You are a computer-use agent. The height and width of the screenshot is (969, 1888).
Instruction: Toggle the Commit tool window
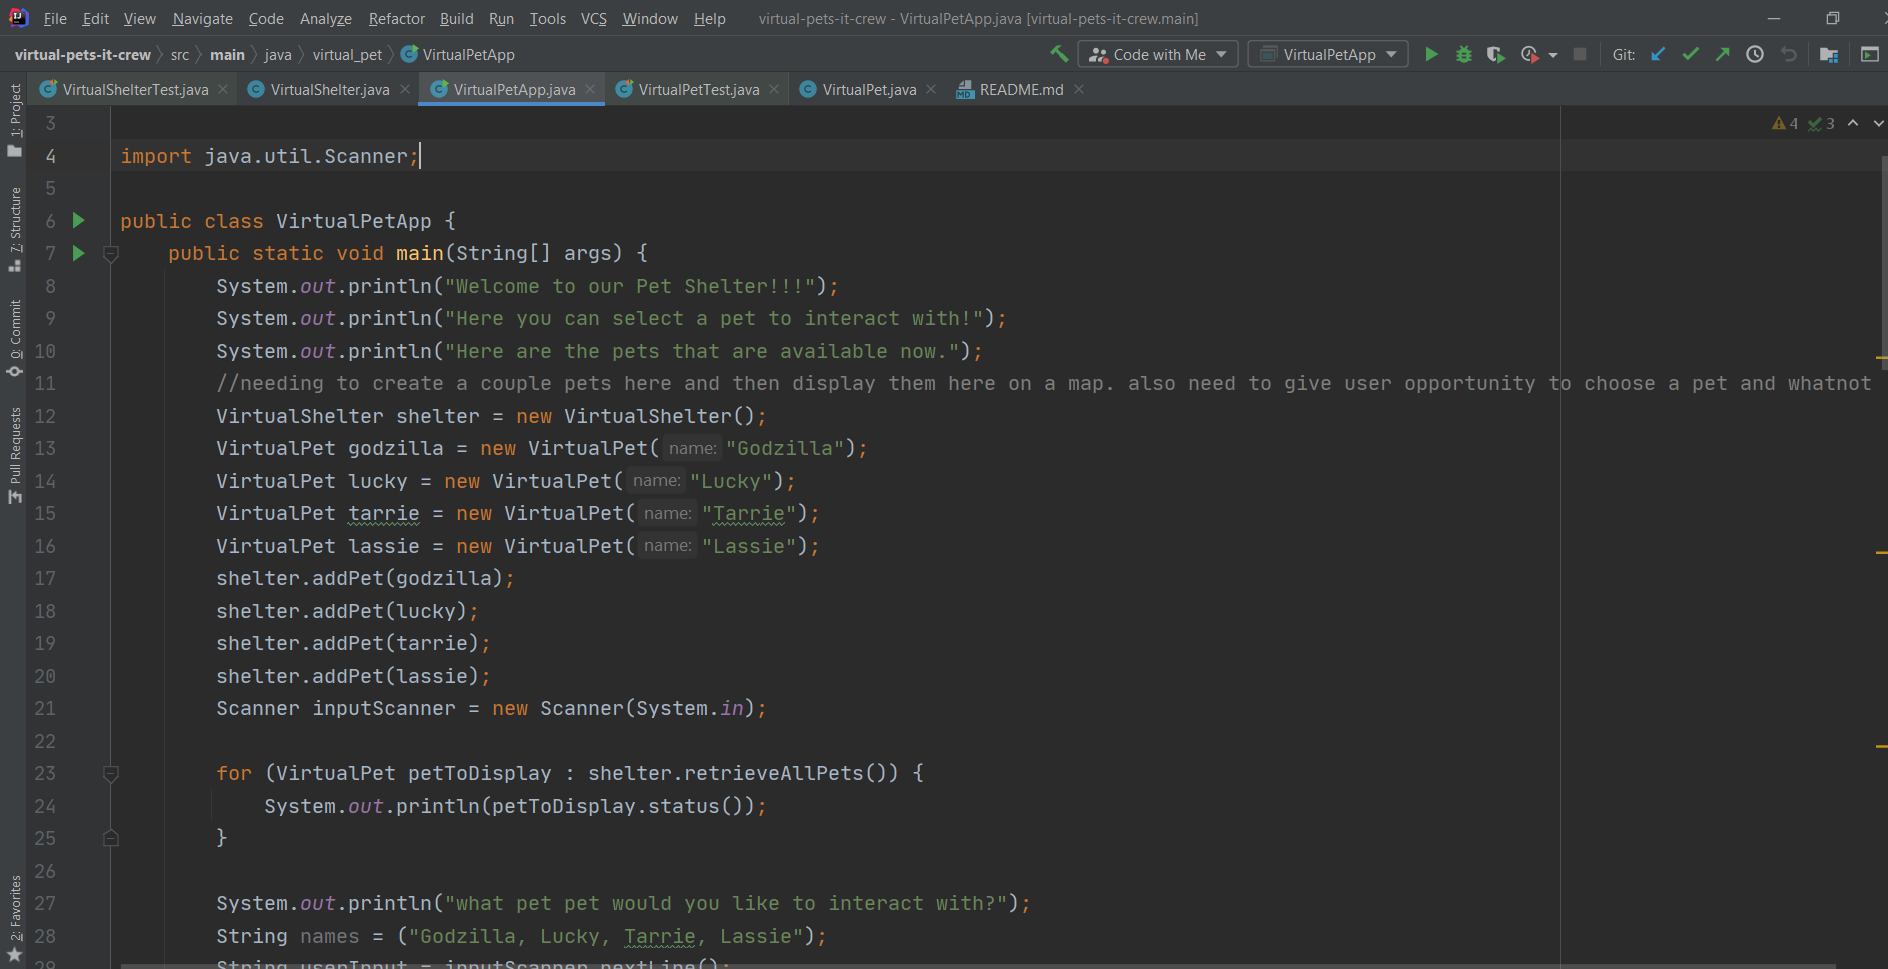tap(14, 338)
